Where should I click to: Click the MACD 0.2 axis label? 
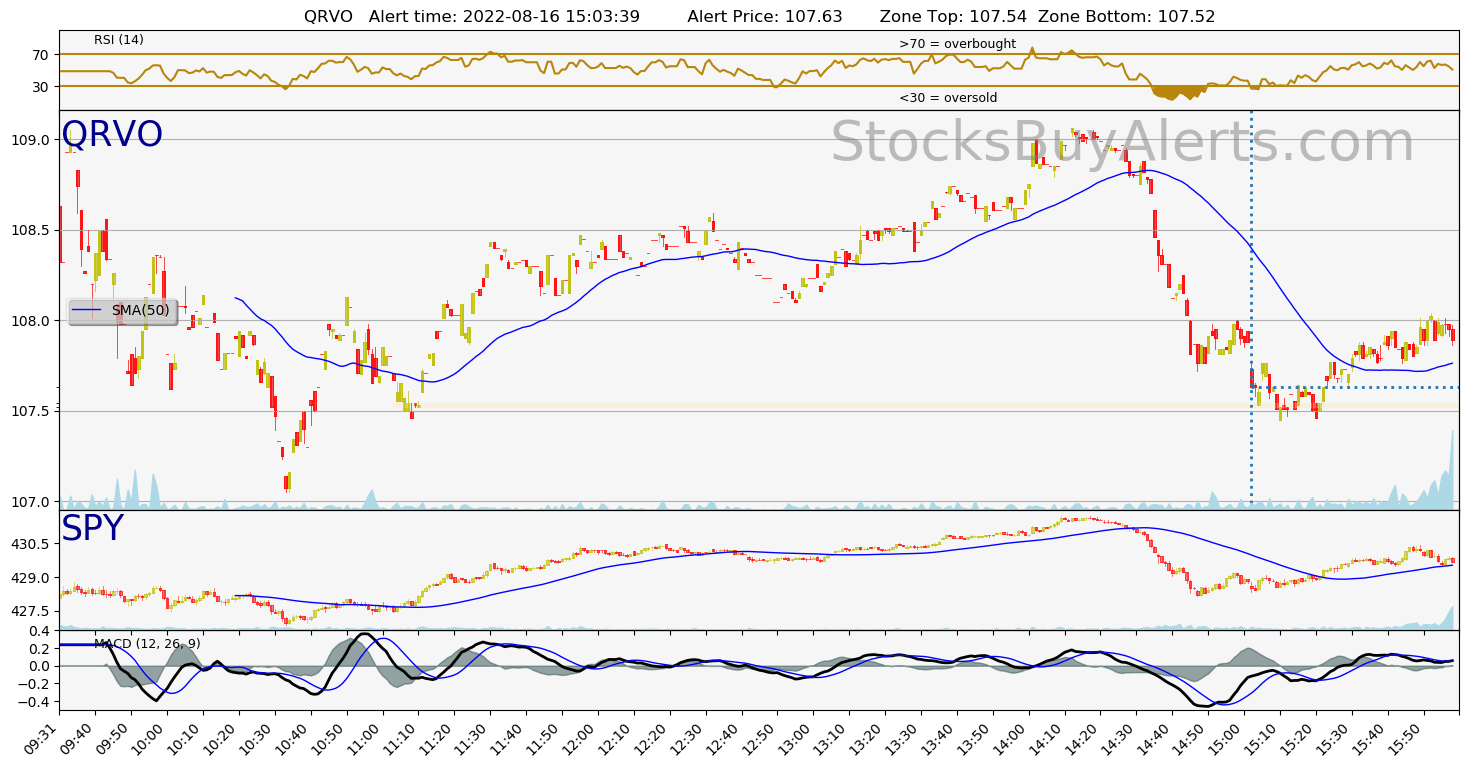coord(40,648)
